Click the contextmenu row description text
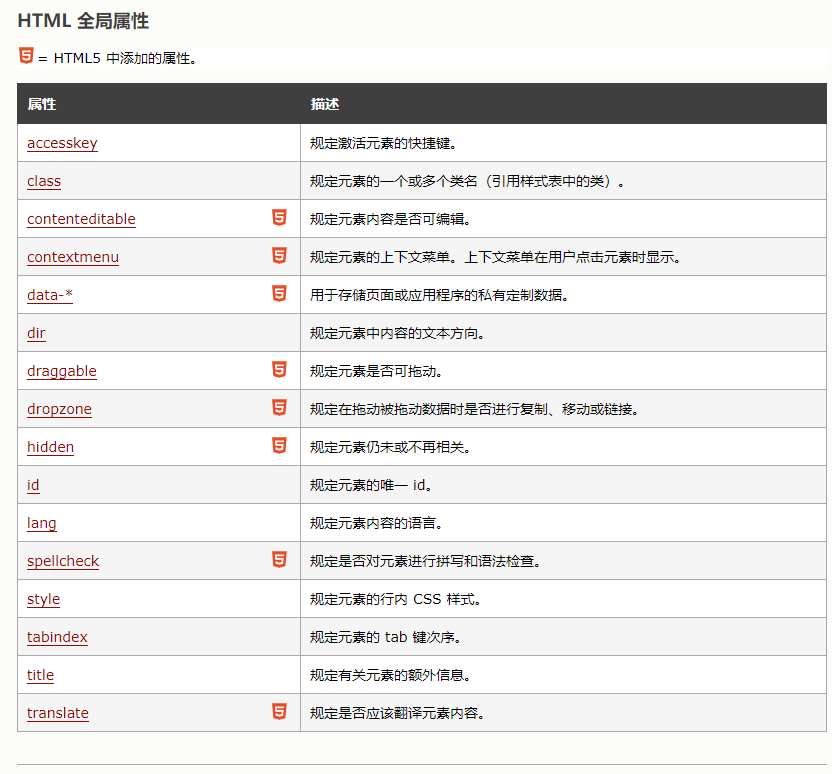Image resolution: width=832 pixels, height=774 pixels. point(496,258)
